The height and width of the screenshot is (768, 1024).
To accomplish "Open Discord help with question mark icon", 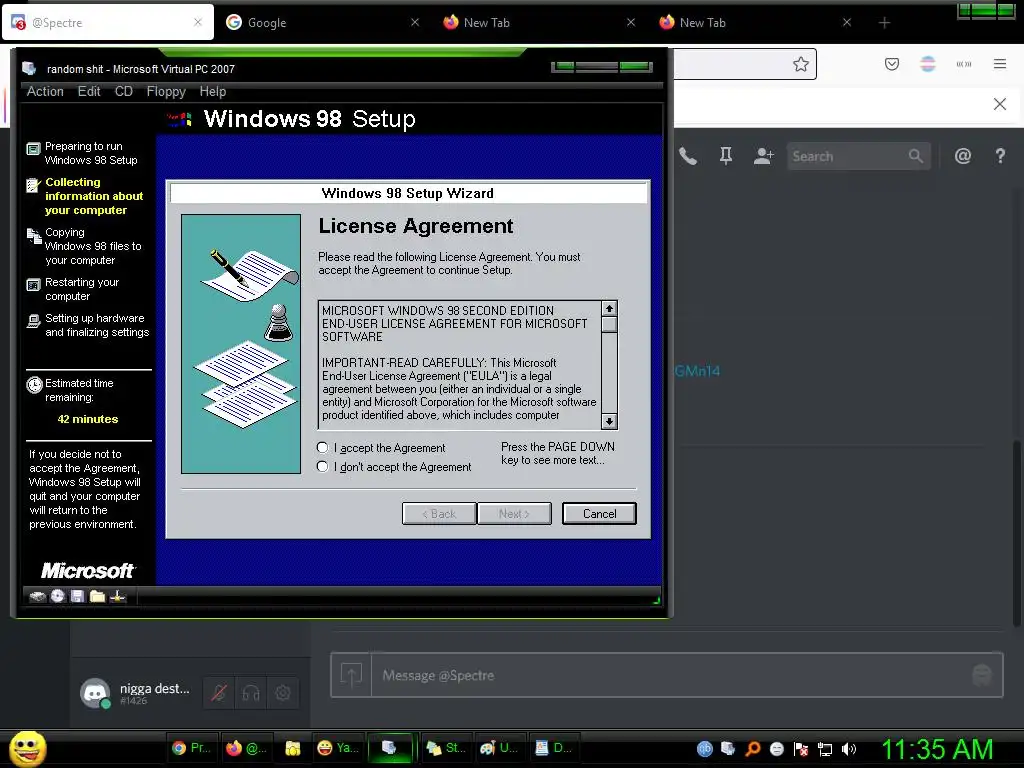I will click(1000, 156).
